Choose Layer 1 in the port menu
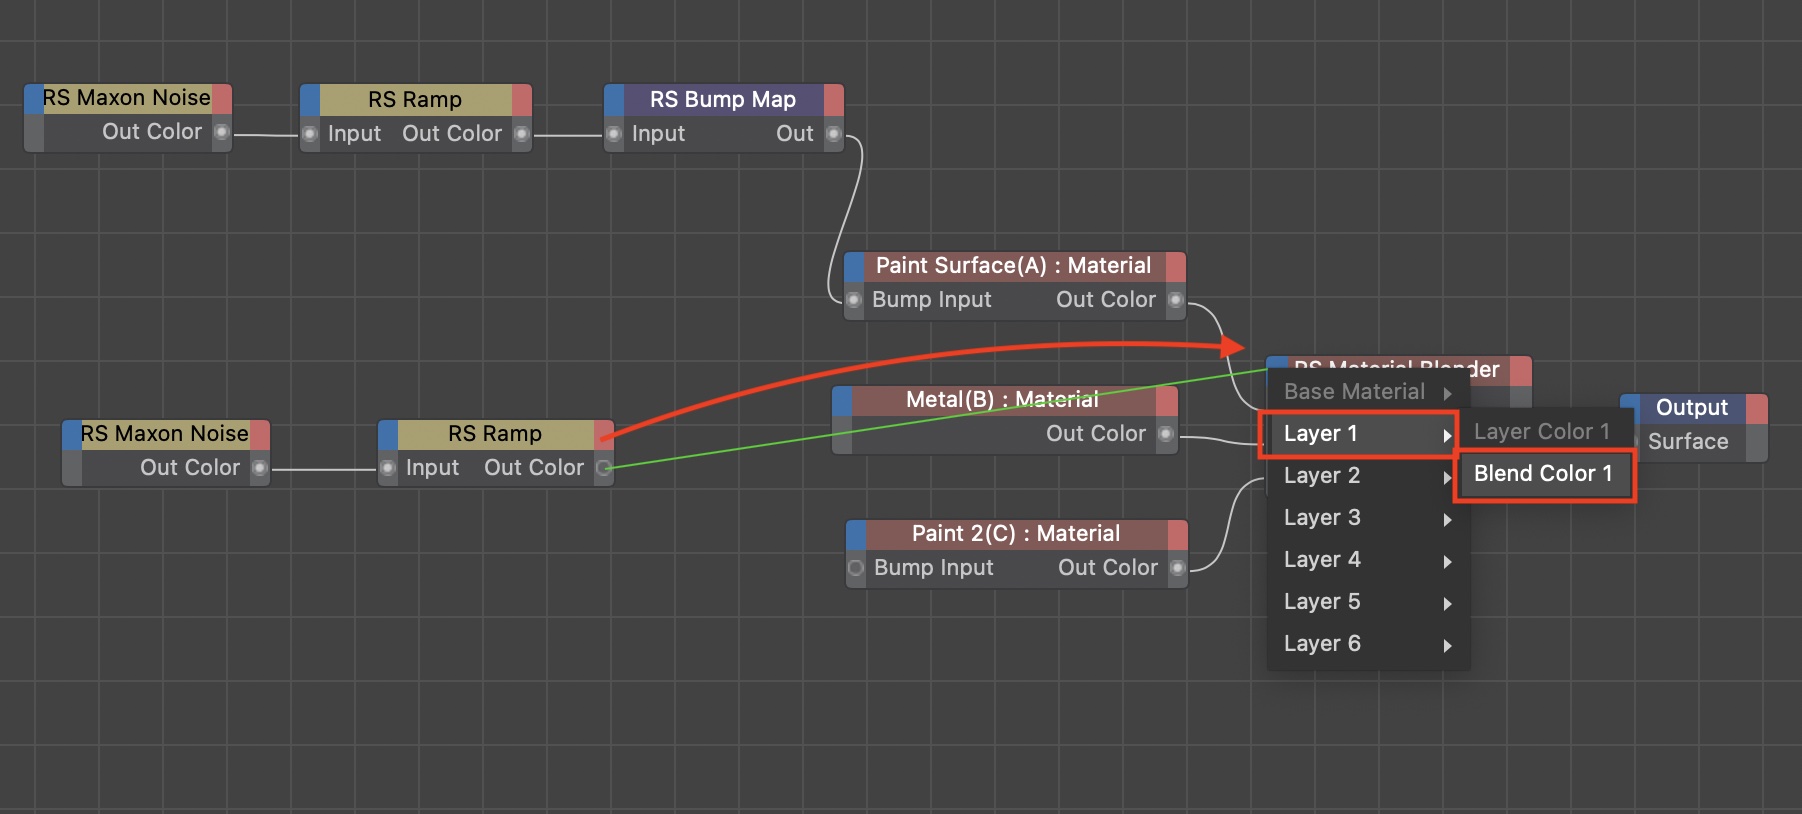Viewport: 1802px width, 814px height. click(x=1355, y=434)
